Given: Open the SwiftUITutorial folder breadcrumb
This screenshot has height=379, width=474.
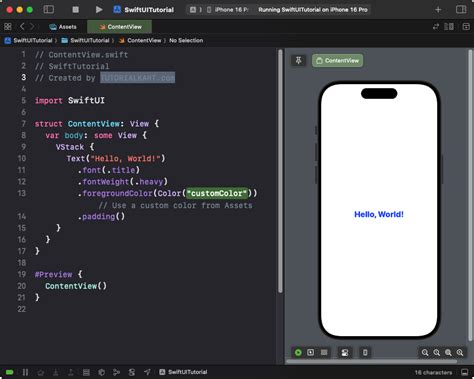Looking at the screenshot, I should coord(85,41).
